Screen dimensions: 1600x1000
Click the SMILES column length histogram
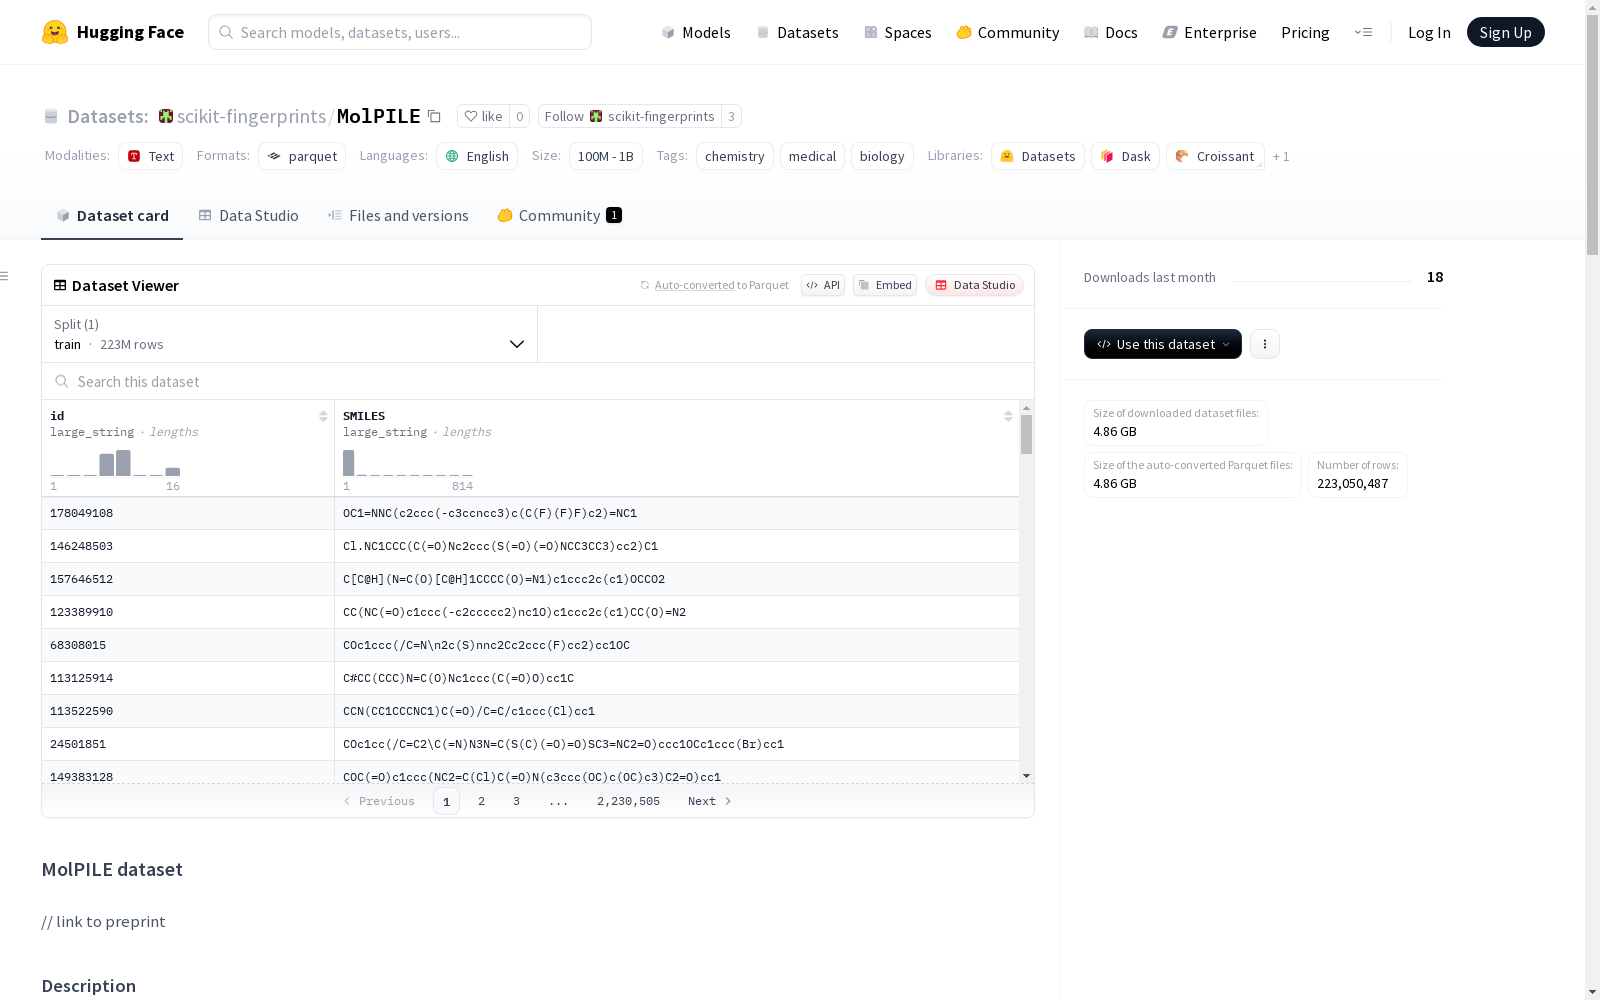coord(407,463)
